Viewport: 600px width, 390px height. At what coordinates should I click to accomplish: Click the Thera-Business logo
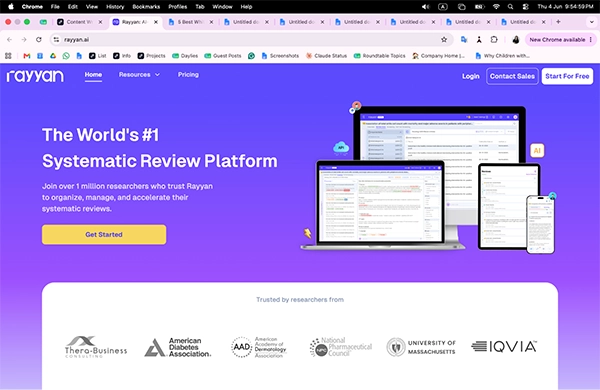click(96, 347)
